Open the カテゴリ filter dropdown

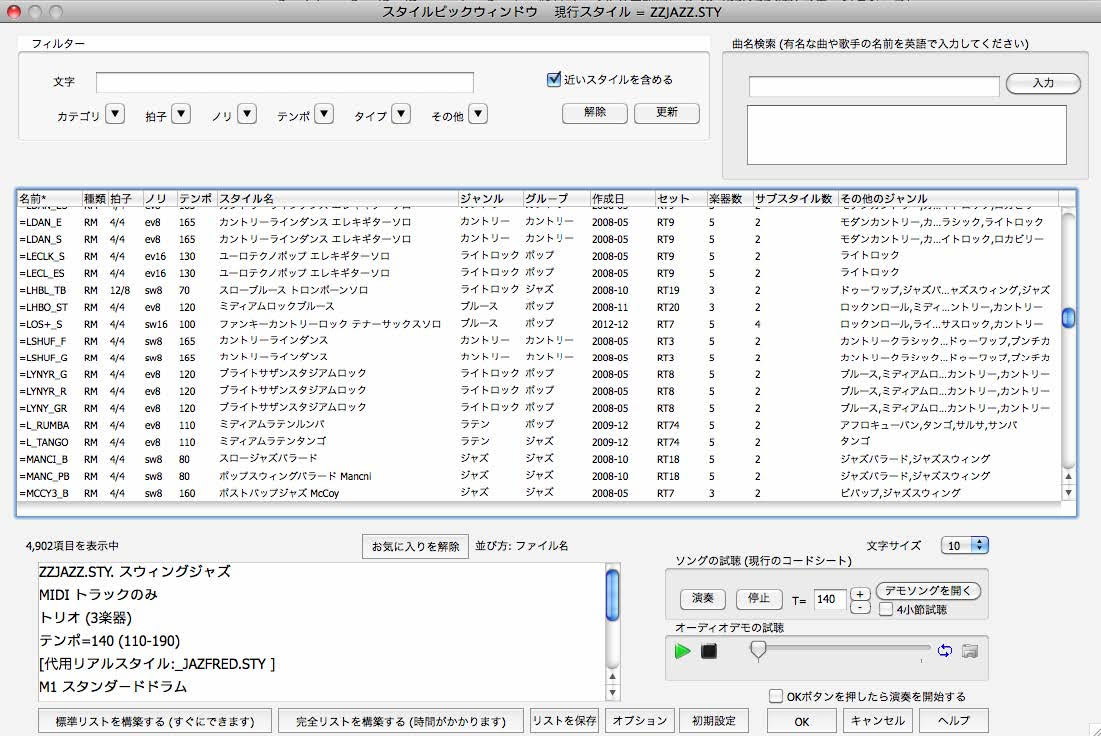pos(115,115)
